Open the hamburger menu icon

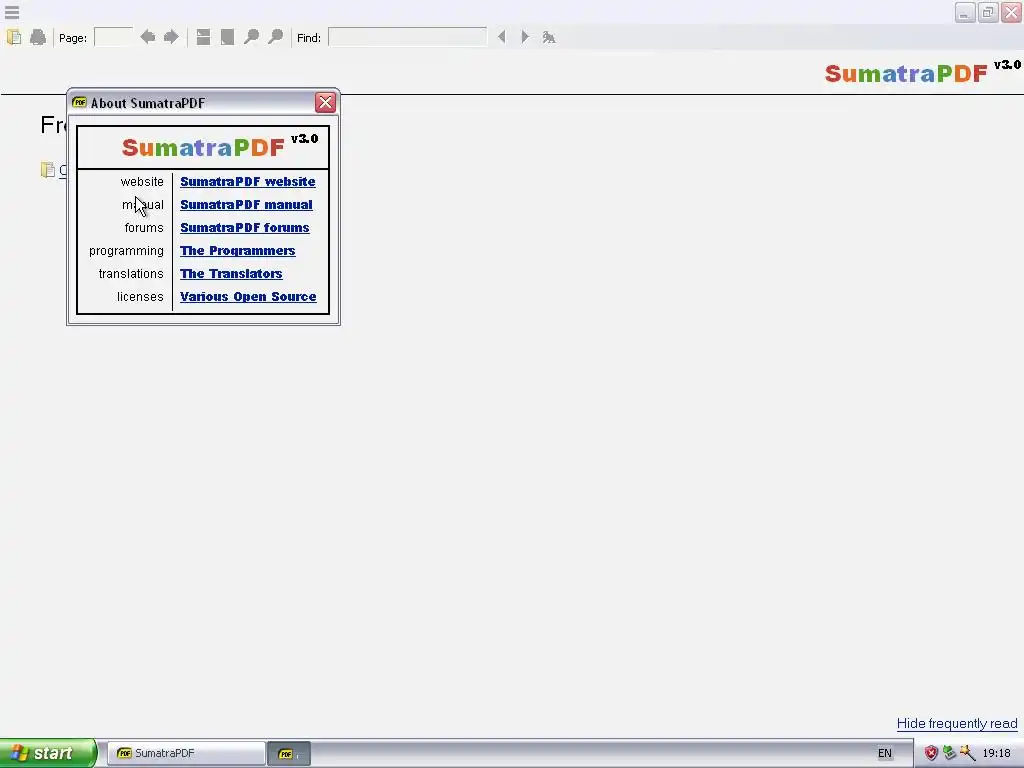12,12
